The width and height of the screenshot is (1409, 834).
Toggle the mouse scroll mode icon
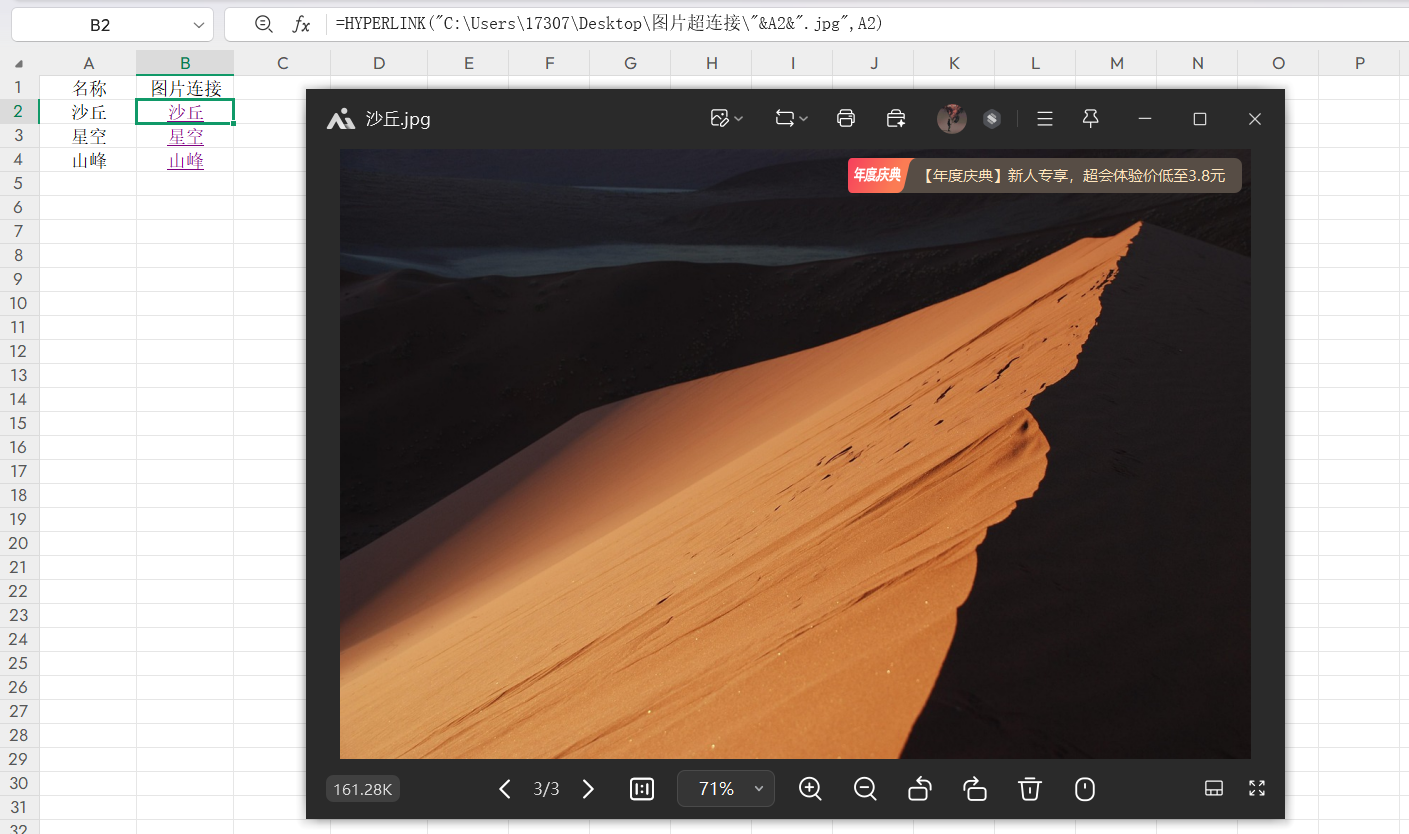(1085, 789)
